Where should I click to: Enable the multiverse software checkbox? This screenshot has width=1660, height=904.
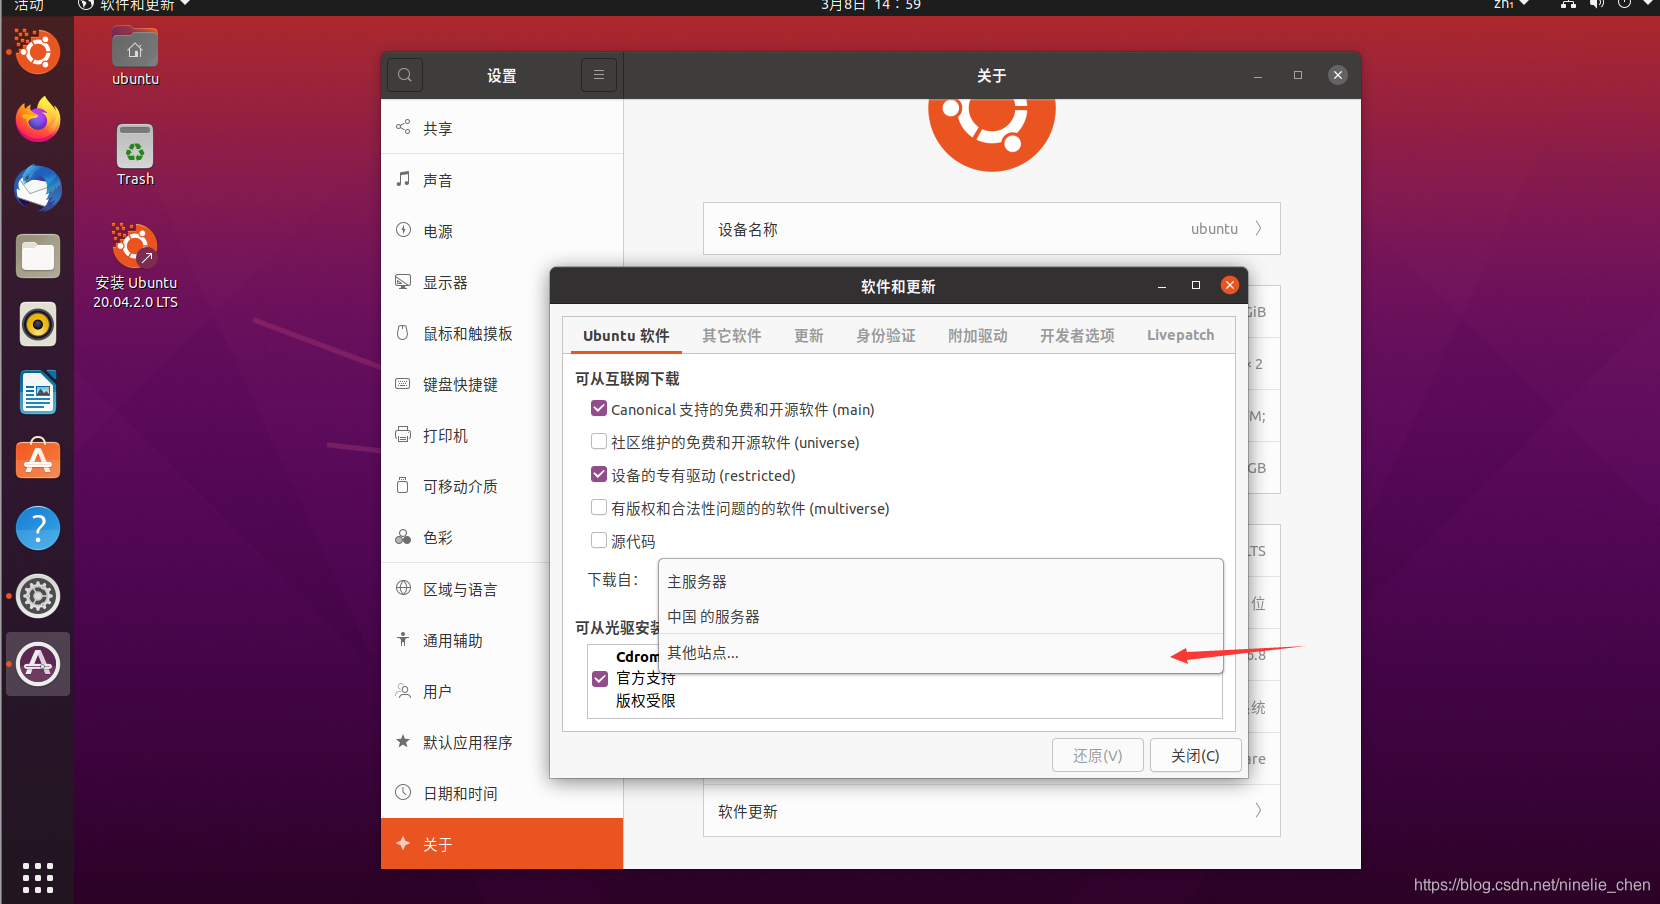pos(599,508)
